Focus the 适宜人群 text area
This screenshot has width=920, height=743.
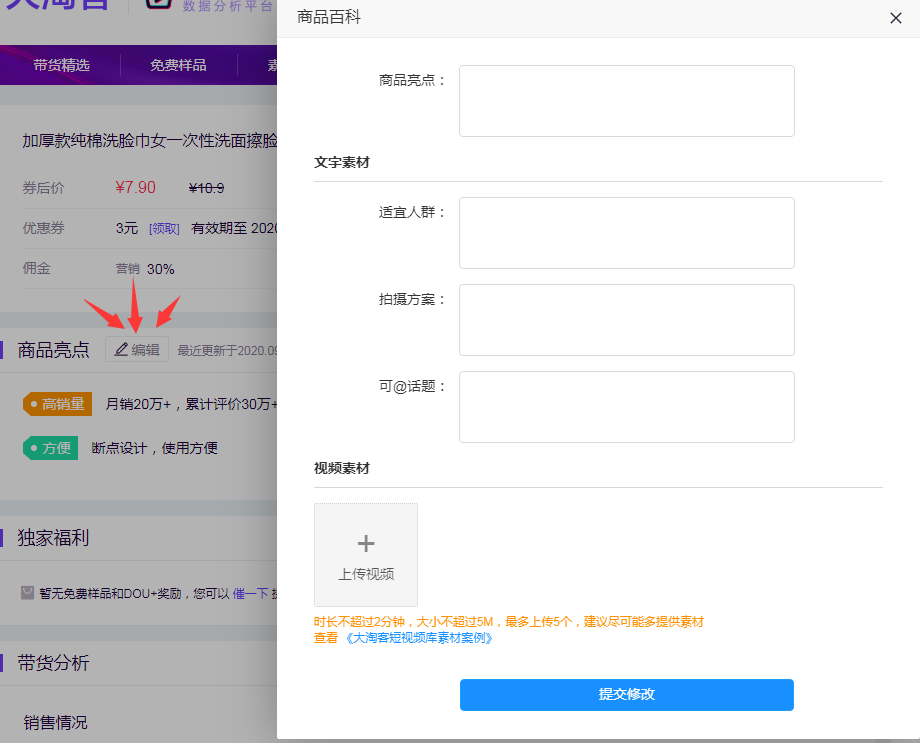626,233
